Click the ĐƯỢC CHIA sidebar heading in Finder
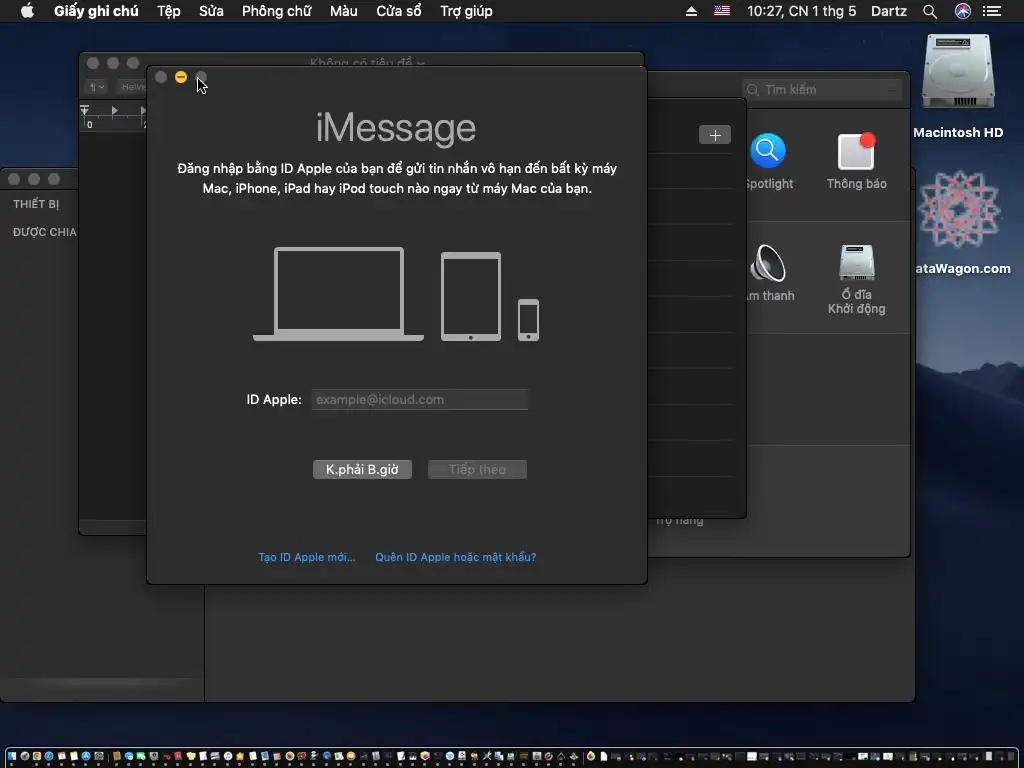The width and height of the screenshot is (1024, 768). [44, 232]
